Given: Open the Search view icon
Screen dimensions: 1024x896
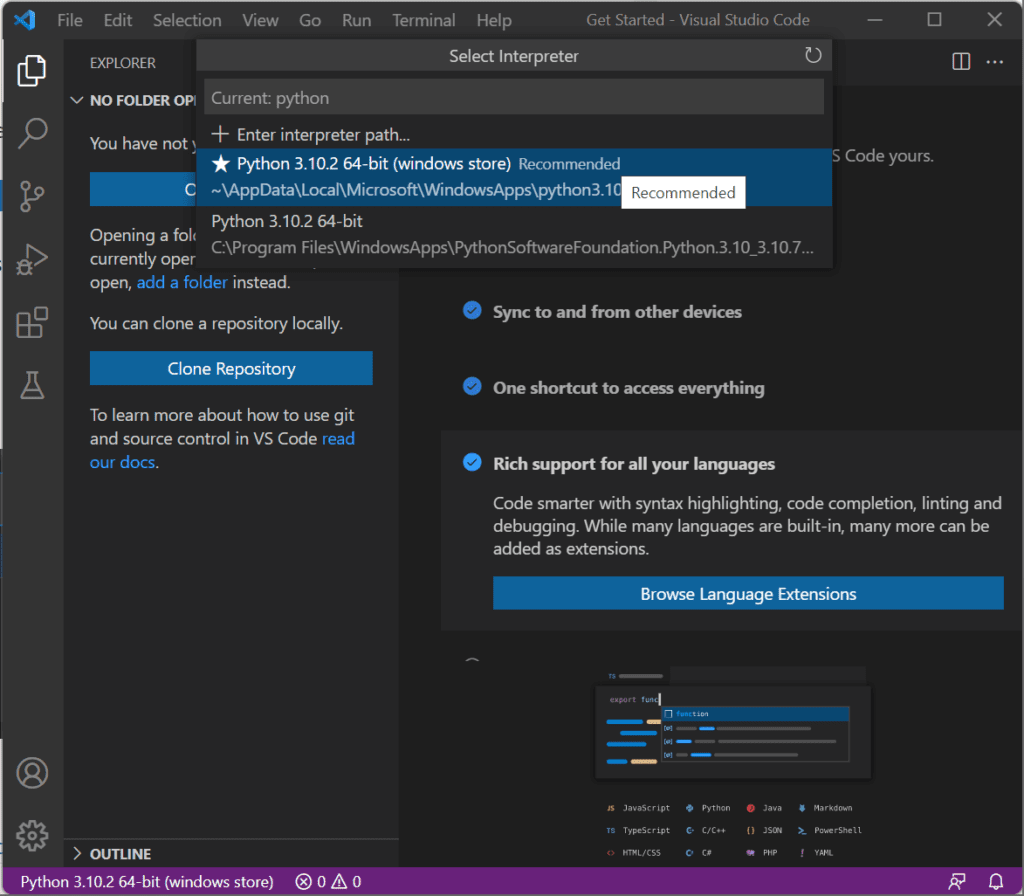Looking at the screenshot, I should pyautogui.click(x=32, y=133).
